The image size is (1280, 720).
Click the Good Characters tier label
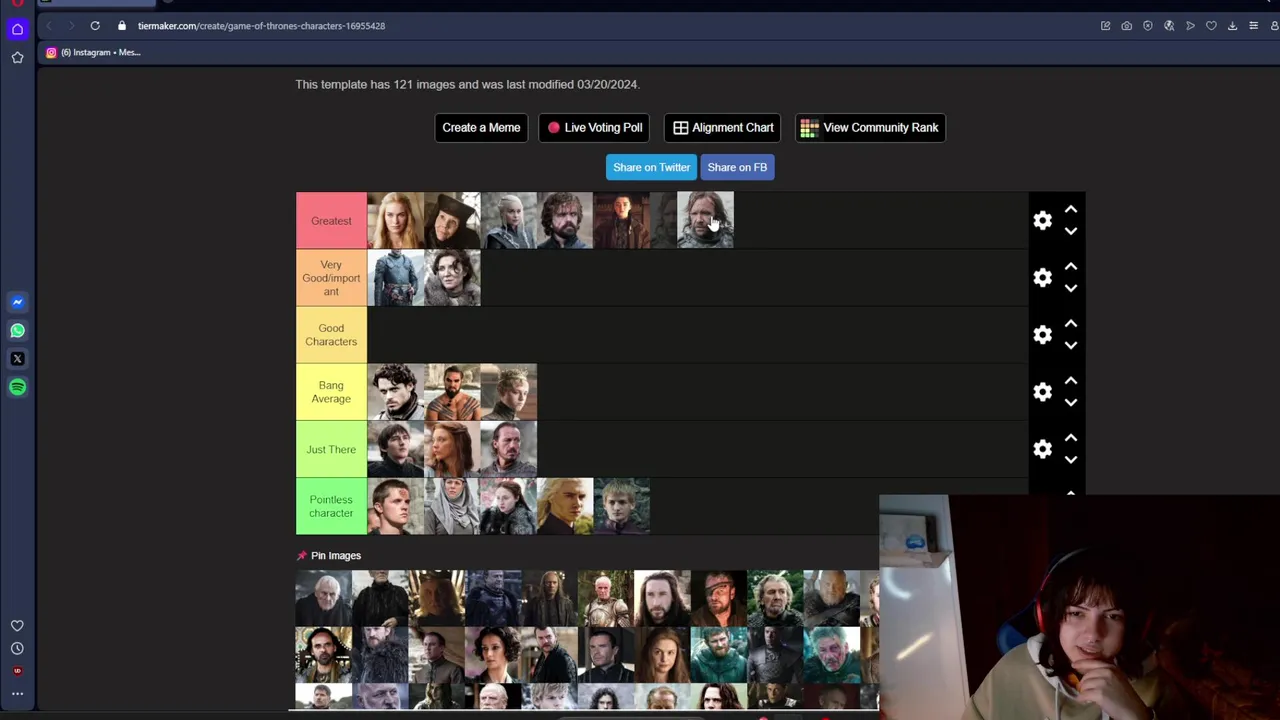coord(331,335)
